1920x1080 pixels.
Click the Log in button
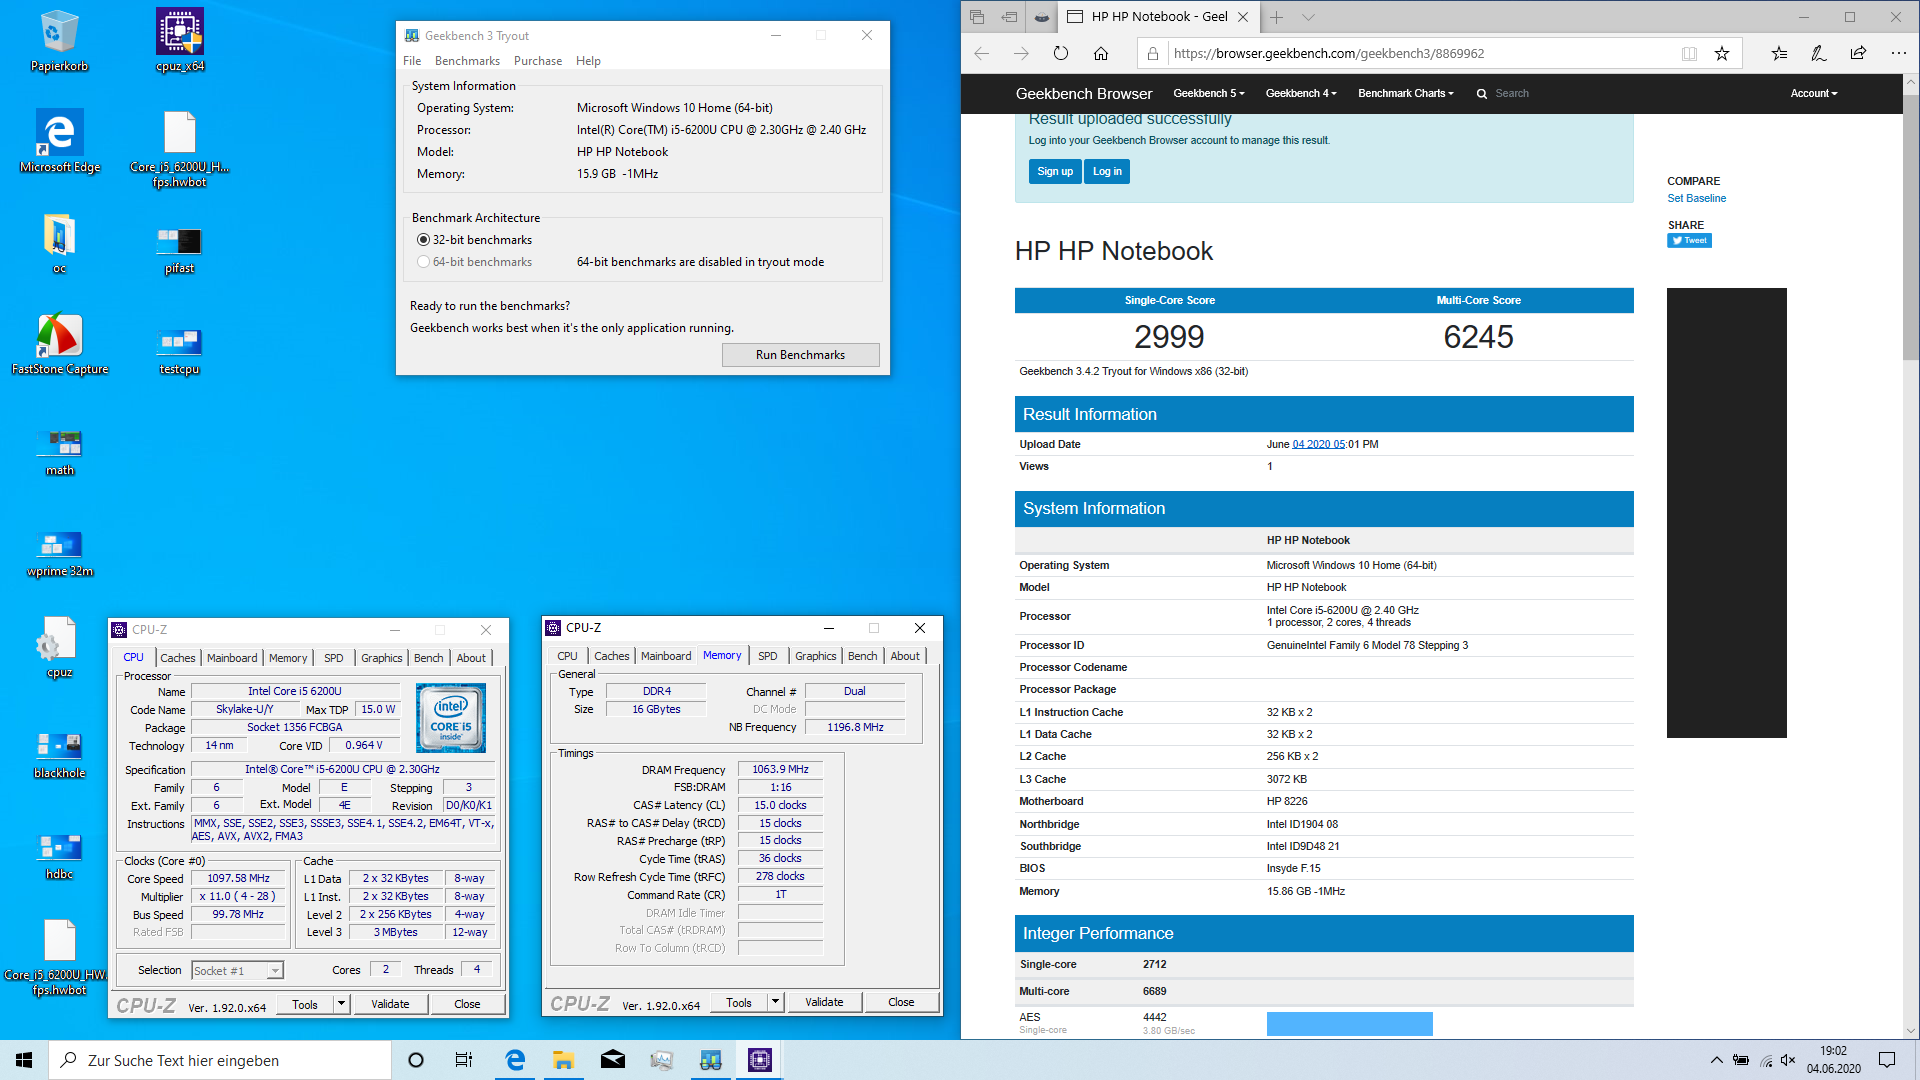[x=1107, y=172]
